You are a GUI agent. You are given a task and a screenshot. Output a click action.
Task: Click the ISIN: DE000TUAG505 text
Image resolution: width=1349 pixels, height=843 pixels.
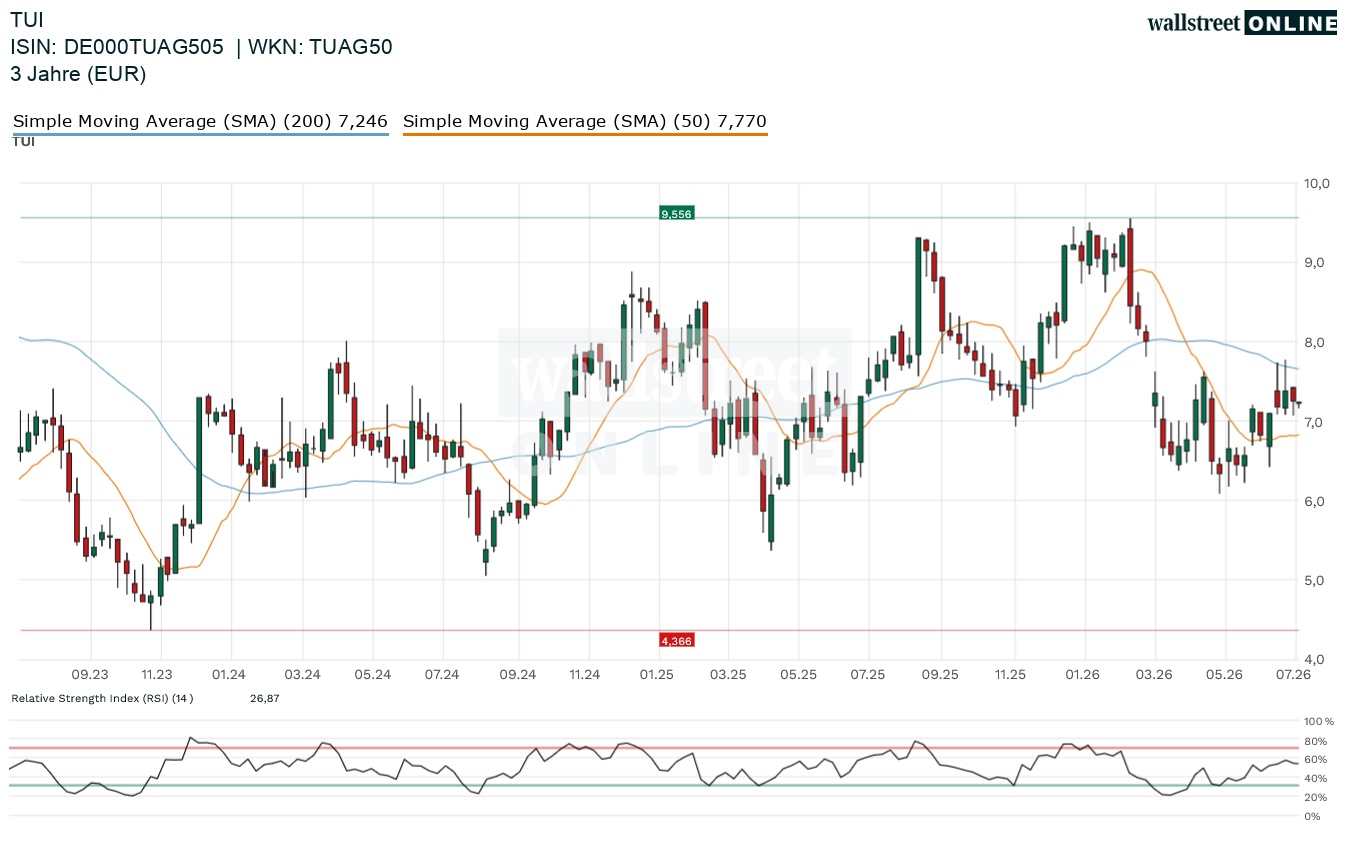[x=117, y=47]
